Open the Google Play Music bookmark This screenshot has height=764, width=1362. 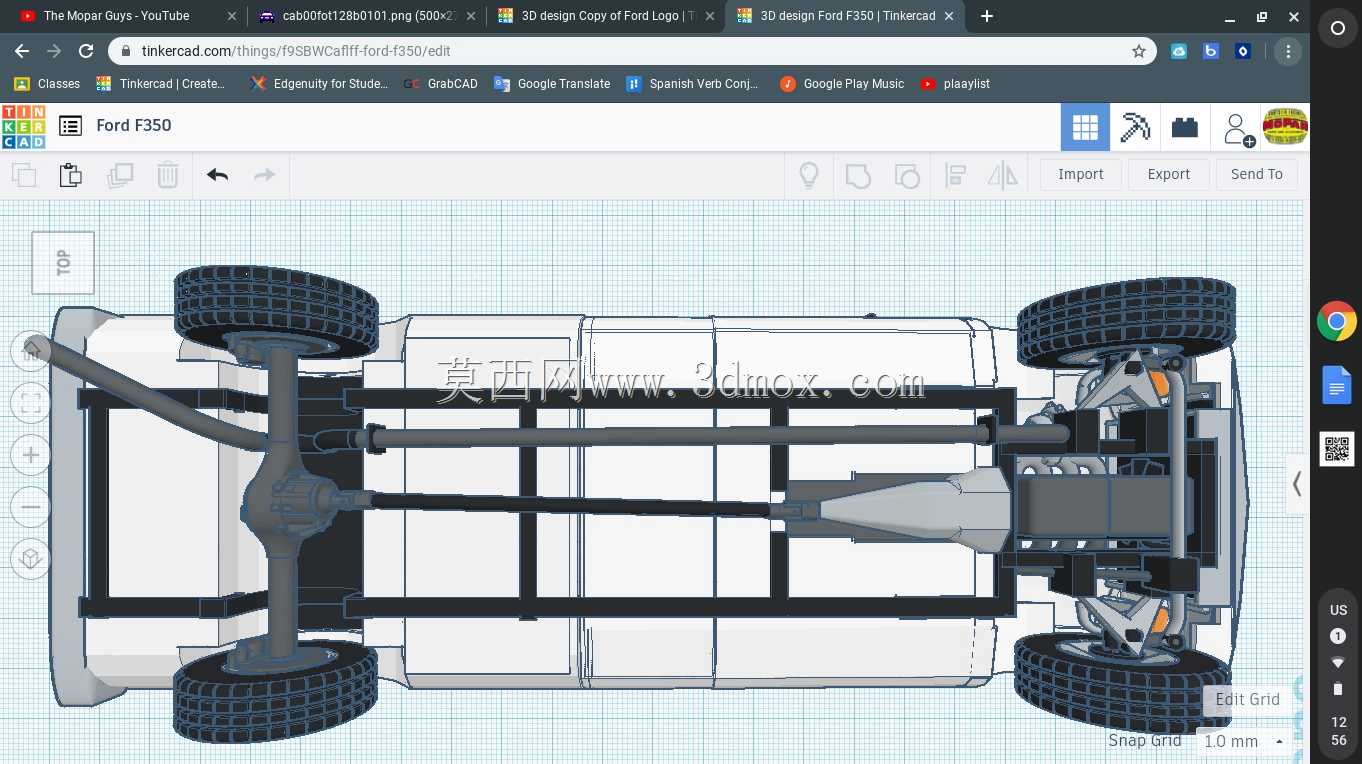(842, 84)
